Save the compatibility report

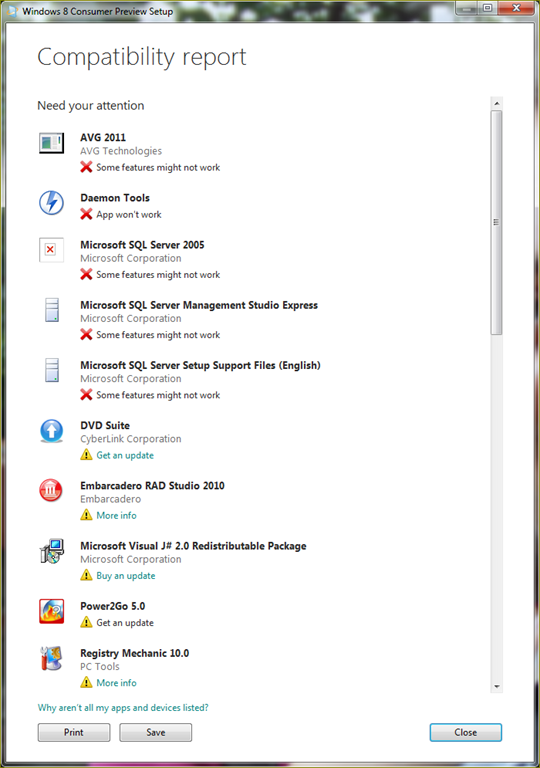(x=156, y=732)
